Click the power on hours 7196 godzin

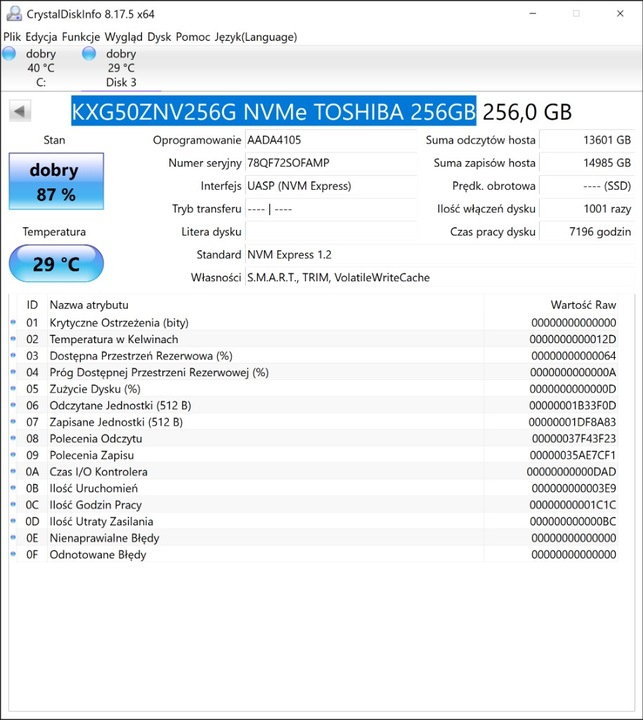tap(587, 232)
